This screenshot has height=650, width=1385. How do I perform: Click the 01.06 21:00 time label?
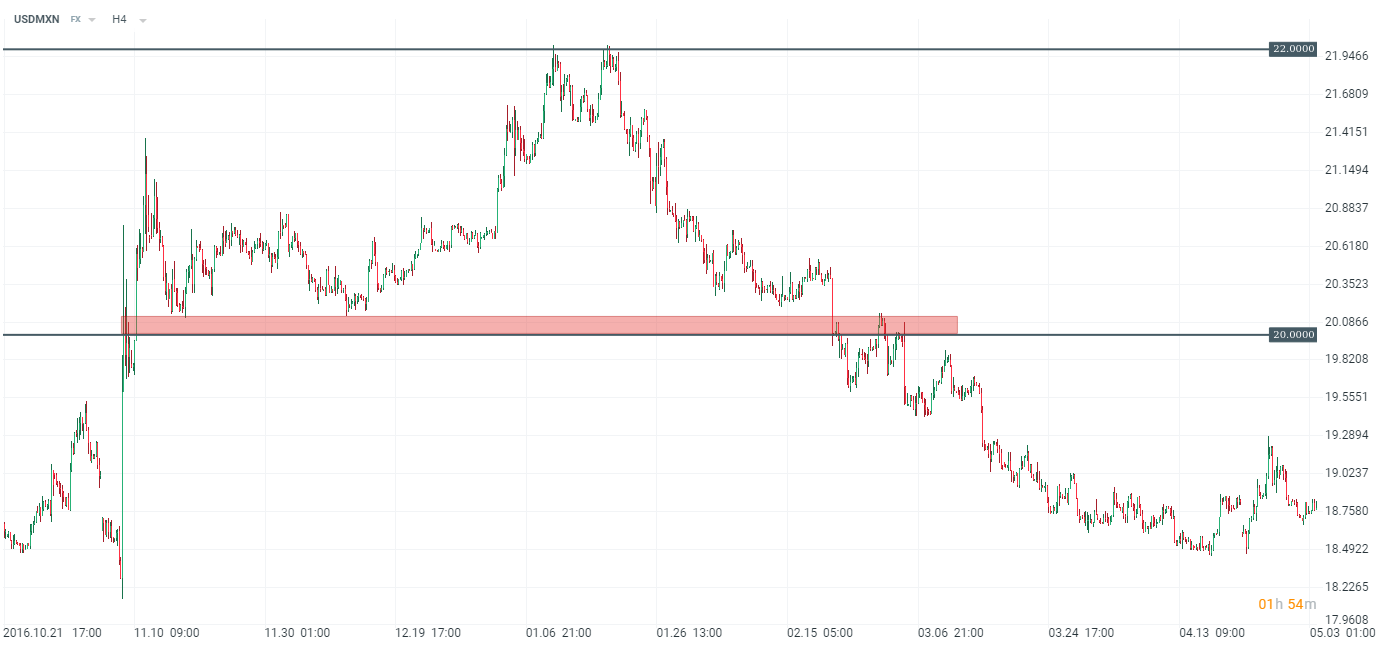[x=558, y=633]
